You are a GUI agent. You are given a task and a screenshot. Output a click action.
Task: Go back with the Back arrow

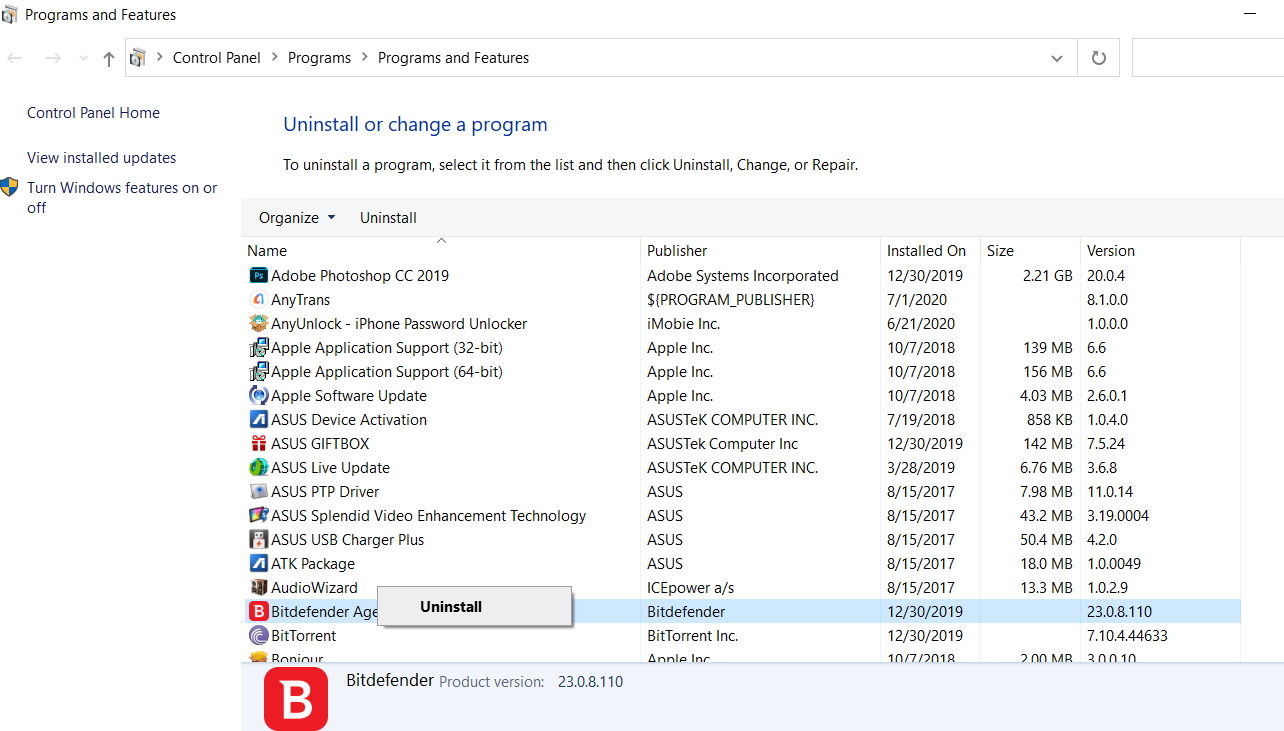[15, 58]
